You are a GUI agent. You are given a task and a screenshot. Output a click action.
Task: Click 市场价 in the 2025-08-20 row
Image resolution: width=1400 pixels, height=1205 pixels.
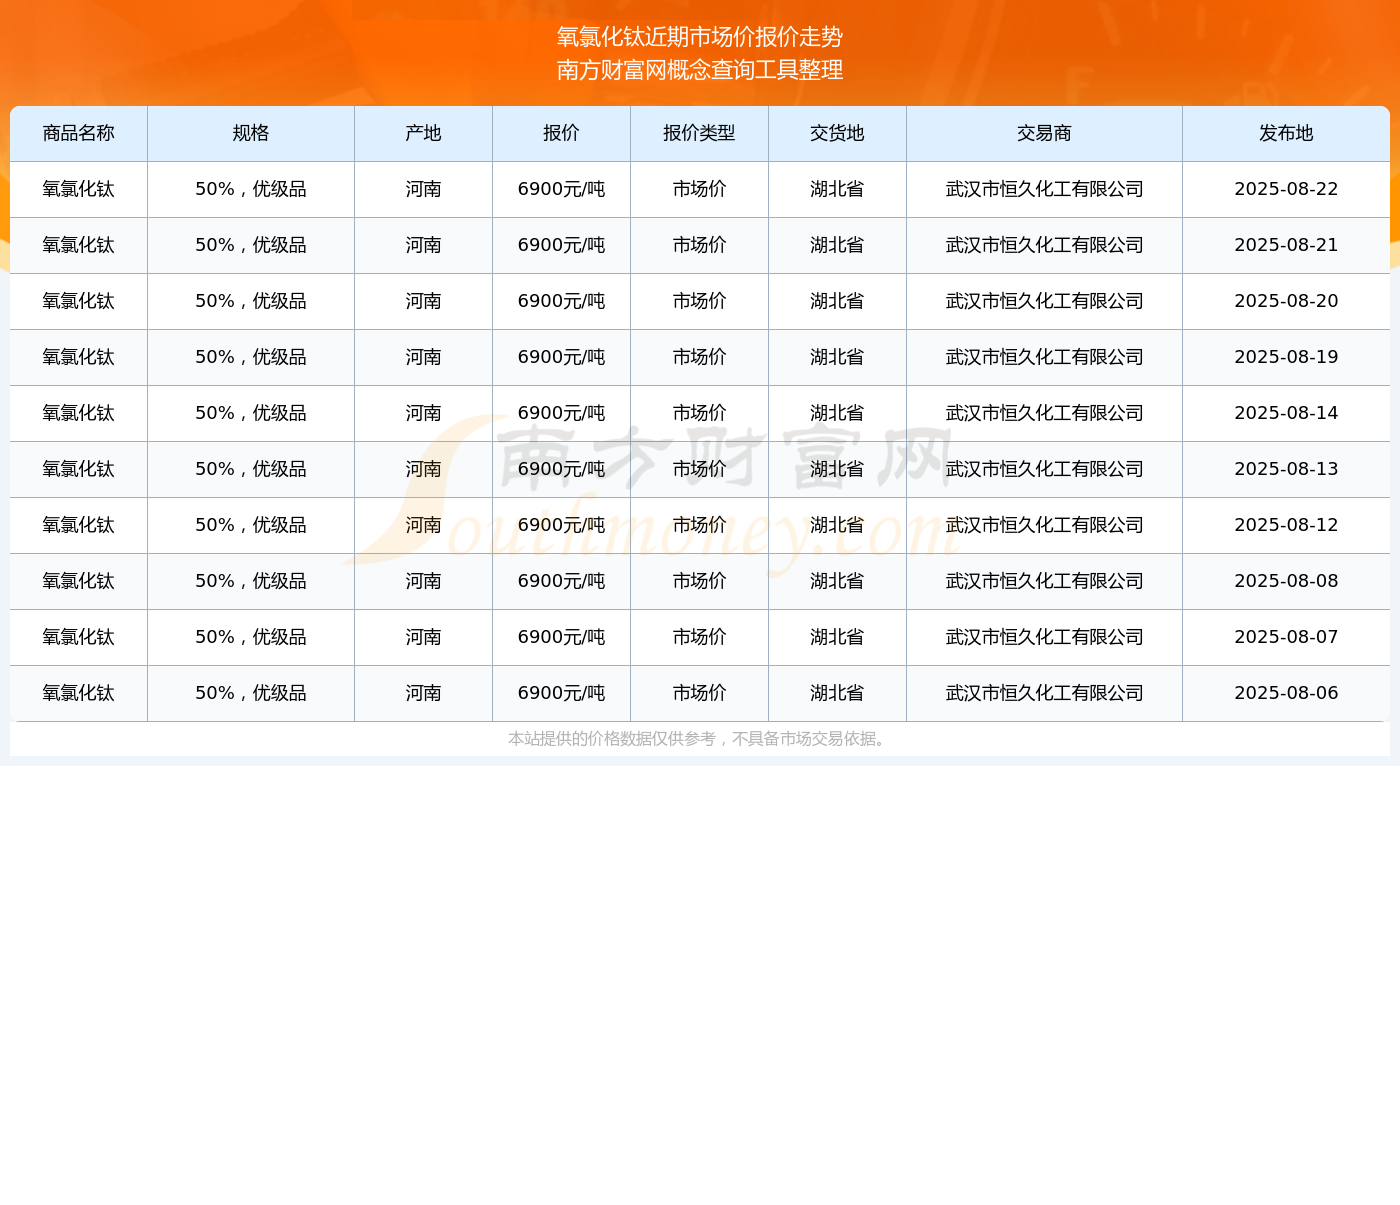[699, 301]
